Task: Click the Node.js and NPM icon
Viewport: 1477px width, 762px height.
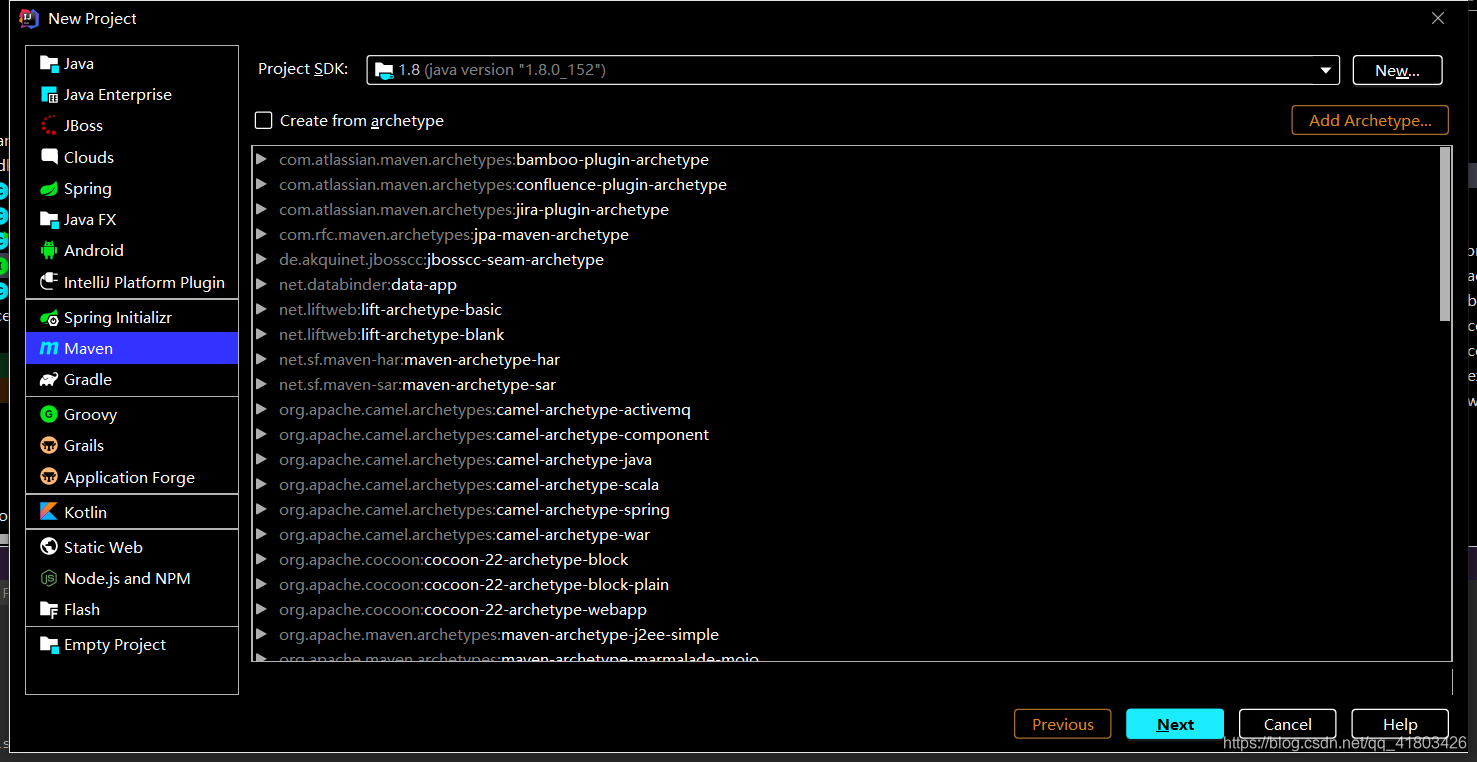Action: tap(49, 579)
